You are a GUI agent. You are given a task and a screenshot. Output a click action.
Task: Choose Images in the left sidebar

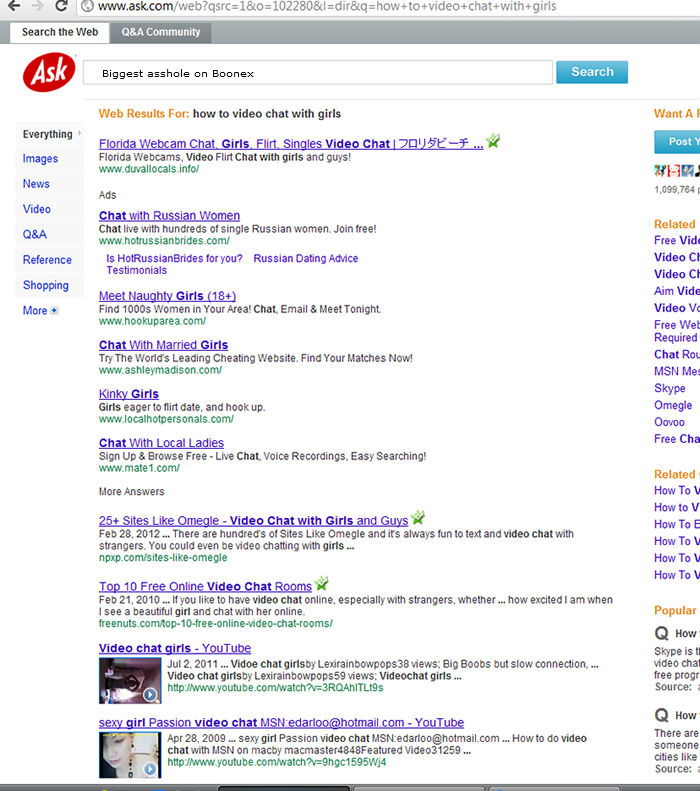click(x=40, y=159)
